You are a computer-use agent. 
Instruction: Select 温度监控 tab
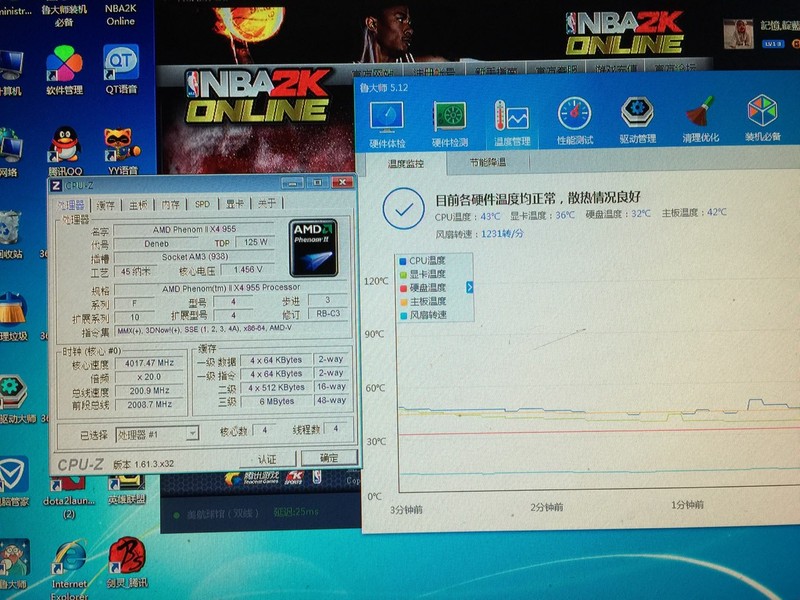coord(406,164)
